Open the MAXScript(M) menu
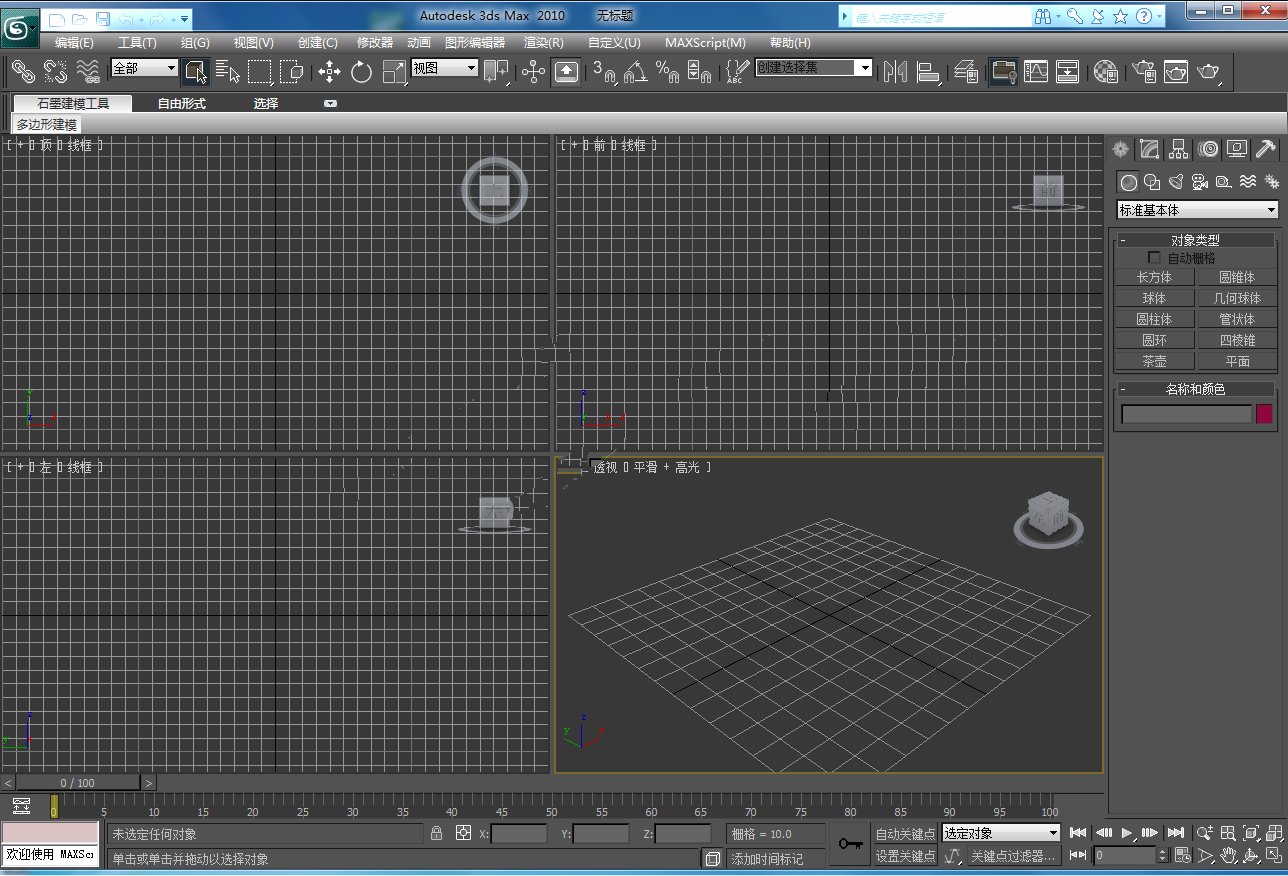1288x876 pixels. 705,43
